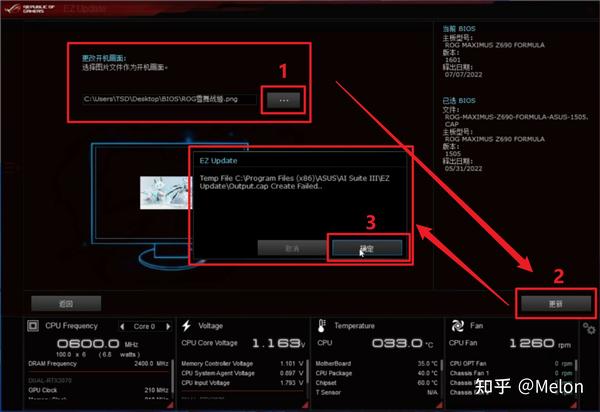This screenshot has height=412, width=600.
Task: Click the 更新 update button
Action: [x=556, y=304]
